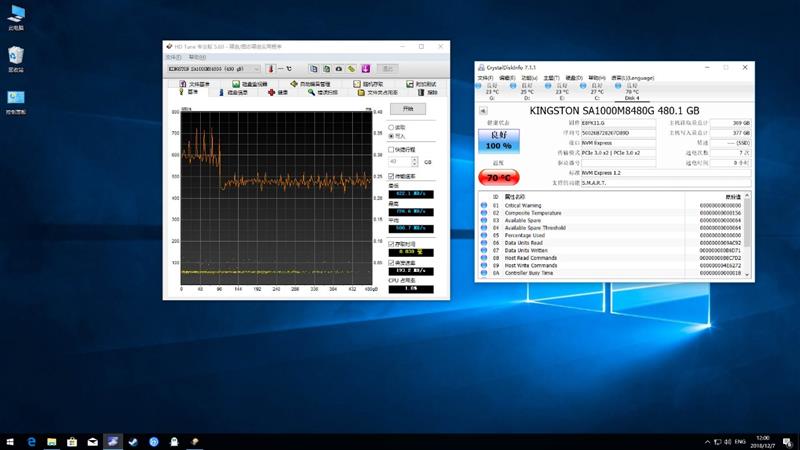The height and width of the screenshot is (450, 800).
Task: Click the short stroke value field showing 40
Action: 399,162
